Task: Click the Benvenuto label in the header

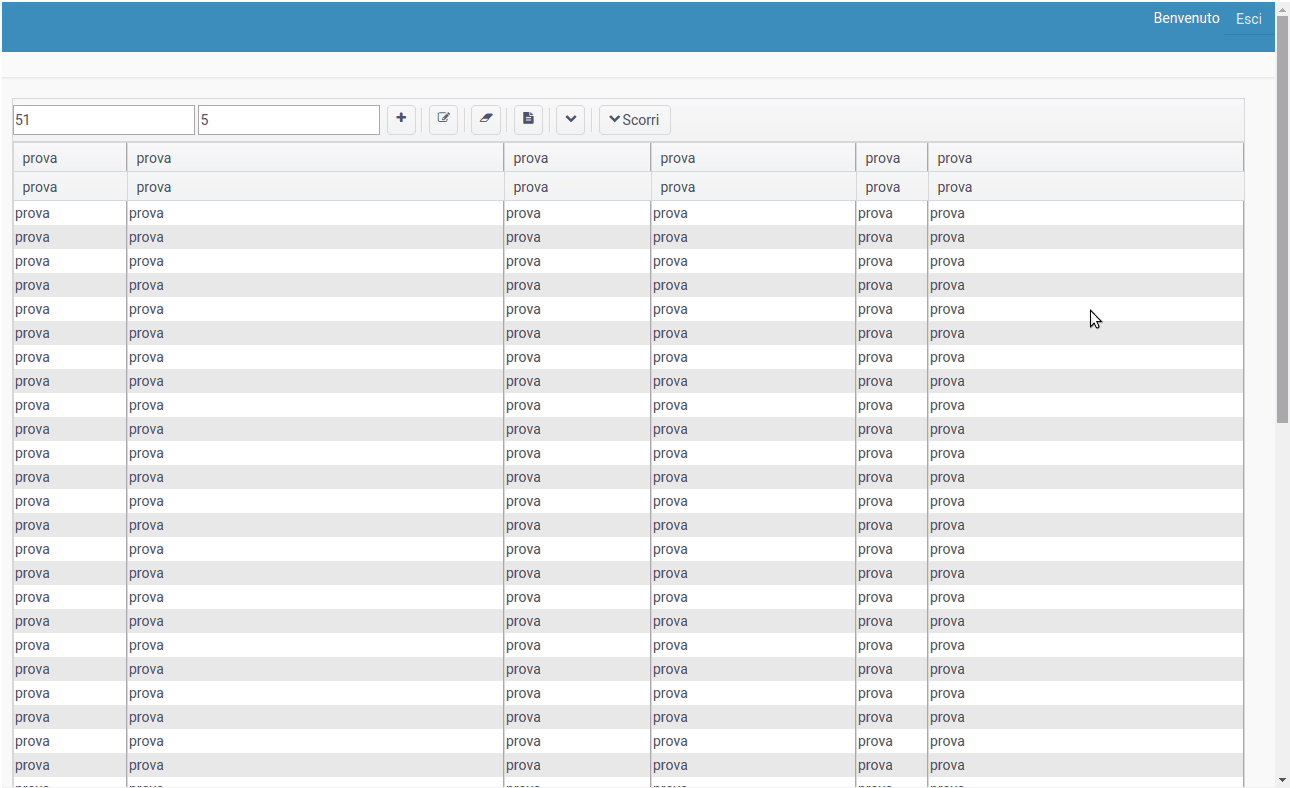Action: pos(1186,18)
